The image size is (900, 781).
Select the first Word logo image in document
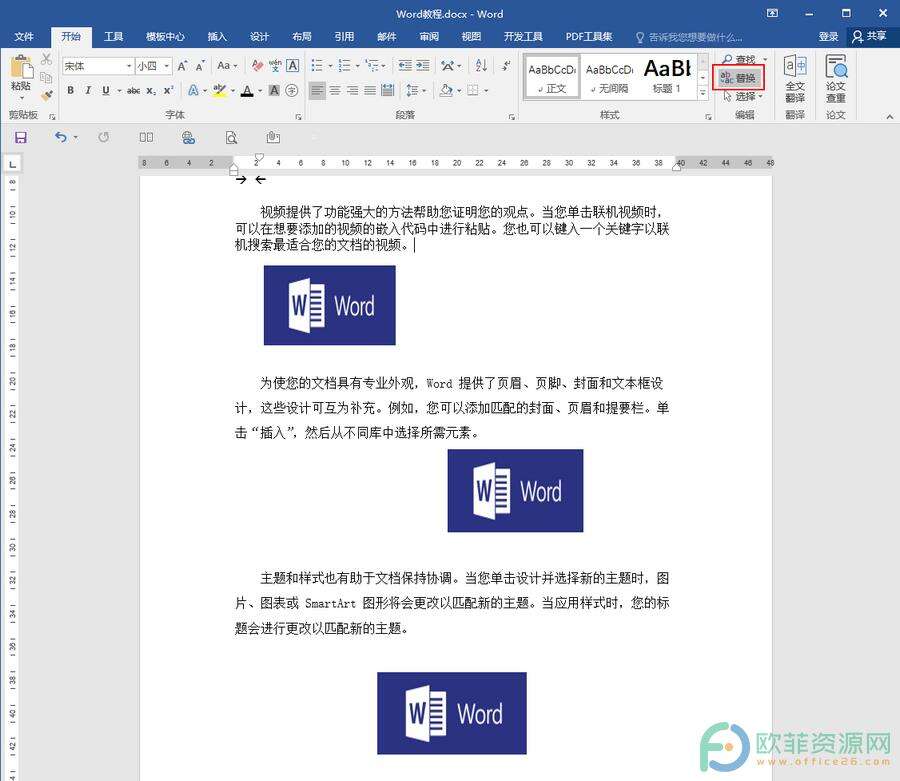[329, 305]
